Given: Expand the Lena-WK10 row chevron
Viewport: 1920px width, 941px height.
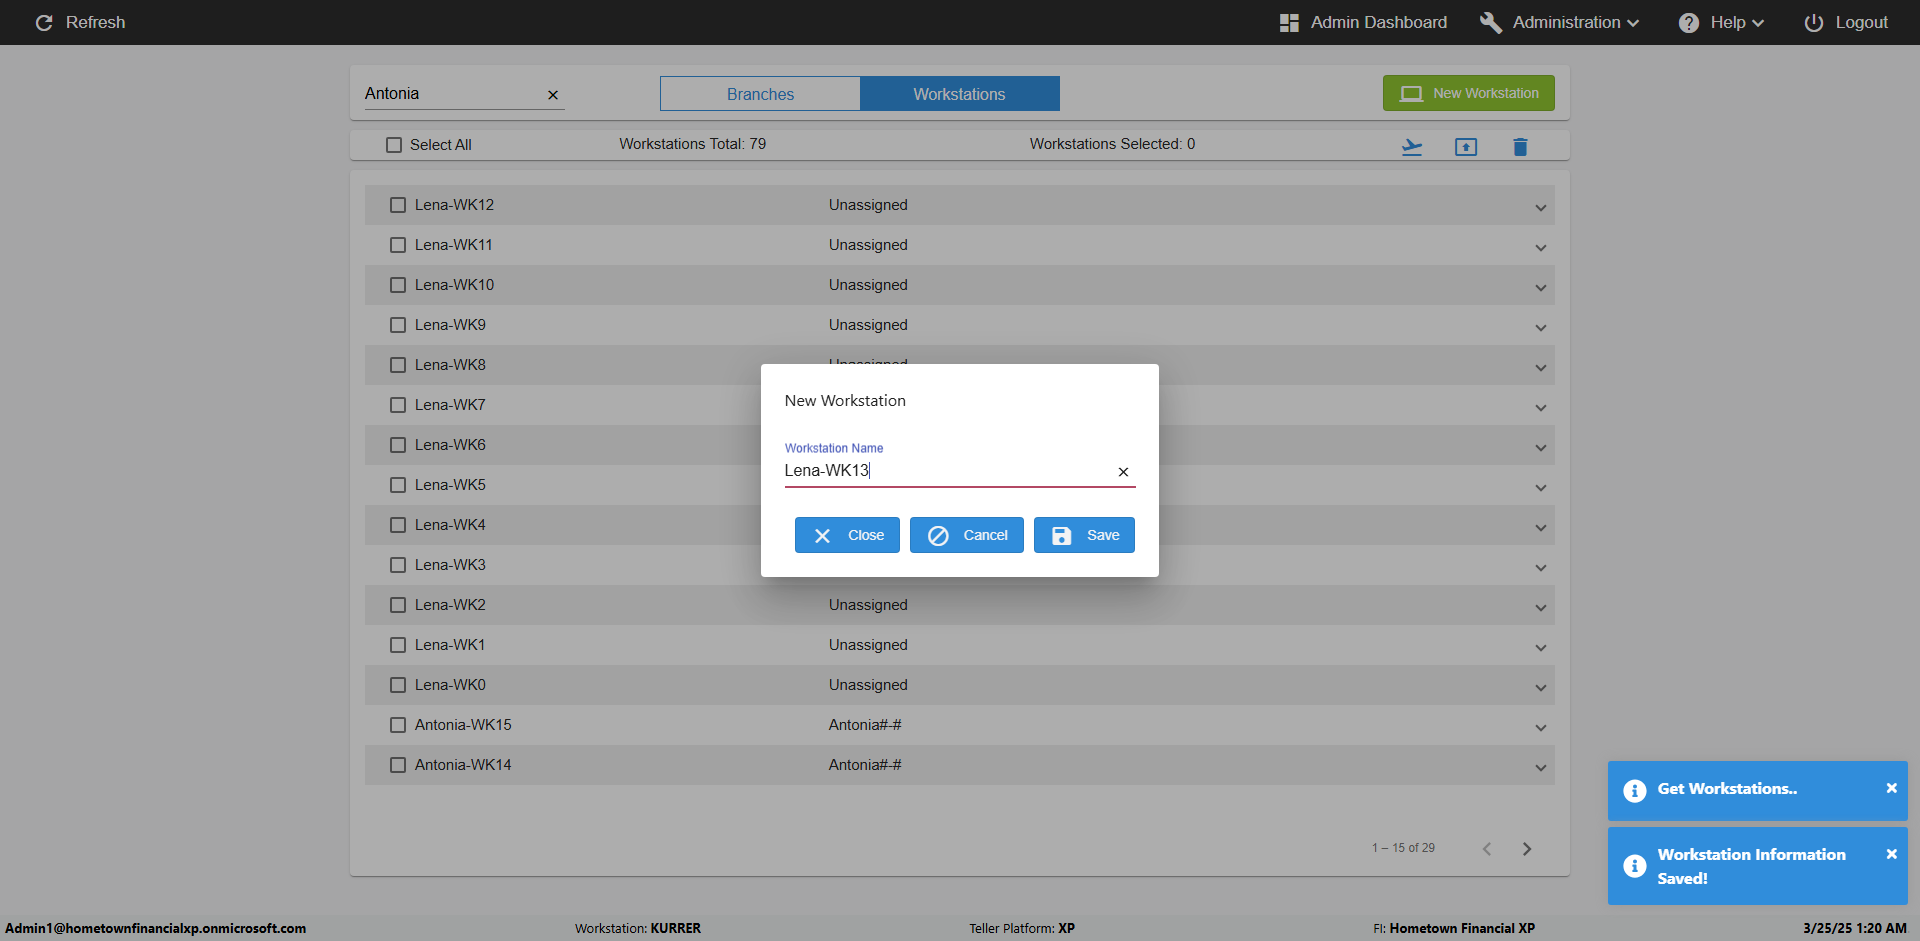Looking at the screenshot, I should [x=1541, y=288].
